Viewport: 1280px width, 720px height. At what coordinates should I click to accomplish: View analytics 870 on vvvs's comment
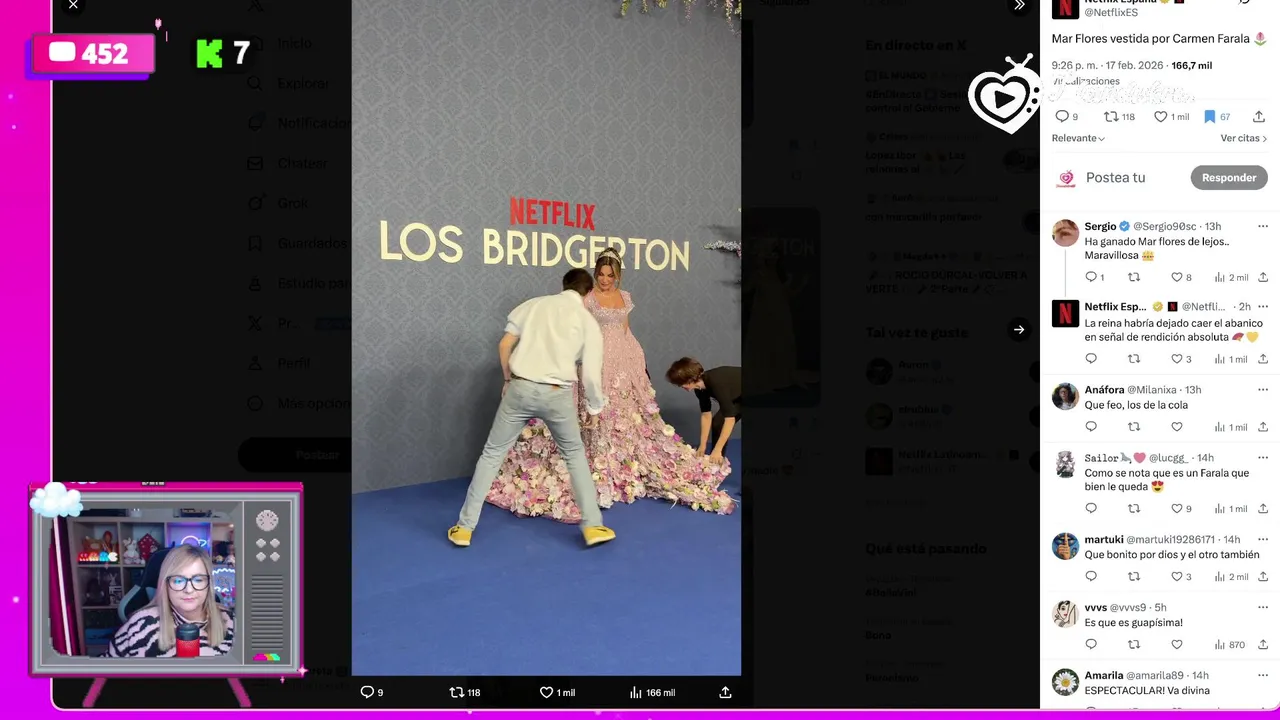click(x=1230, y=645)
